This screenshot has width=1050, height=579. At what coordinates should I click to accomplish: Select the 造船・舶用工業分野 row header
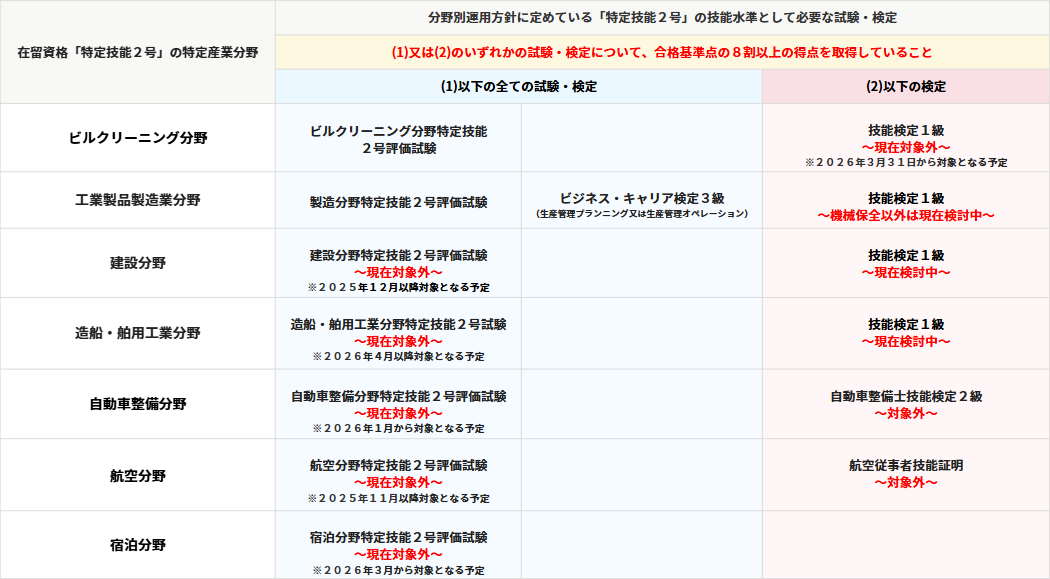click(x=138, y=333)
